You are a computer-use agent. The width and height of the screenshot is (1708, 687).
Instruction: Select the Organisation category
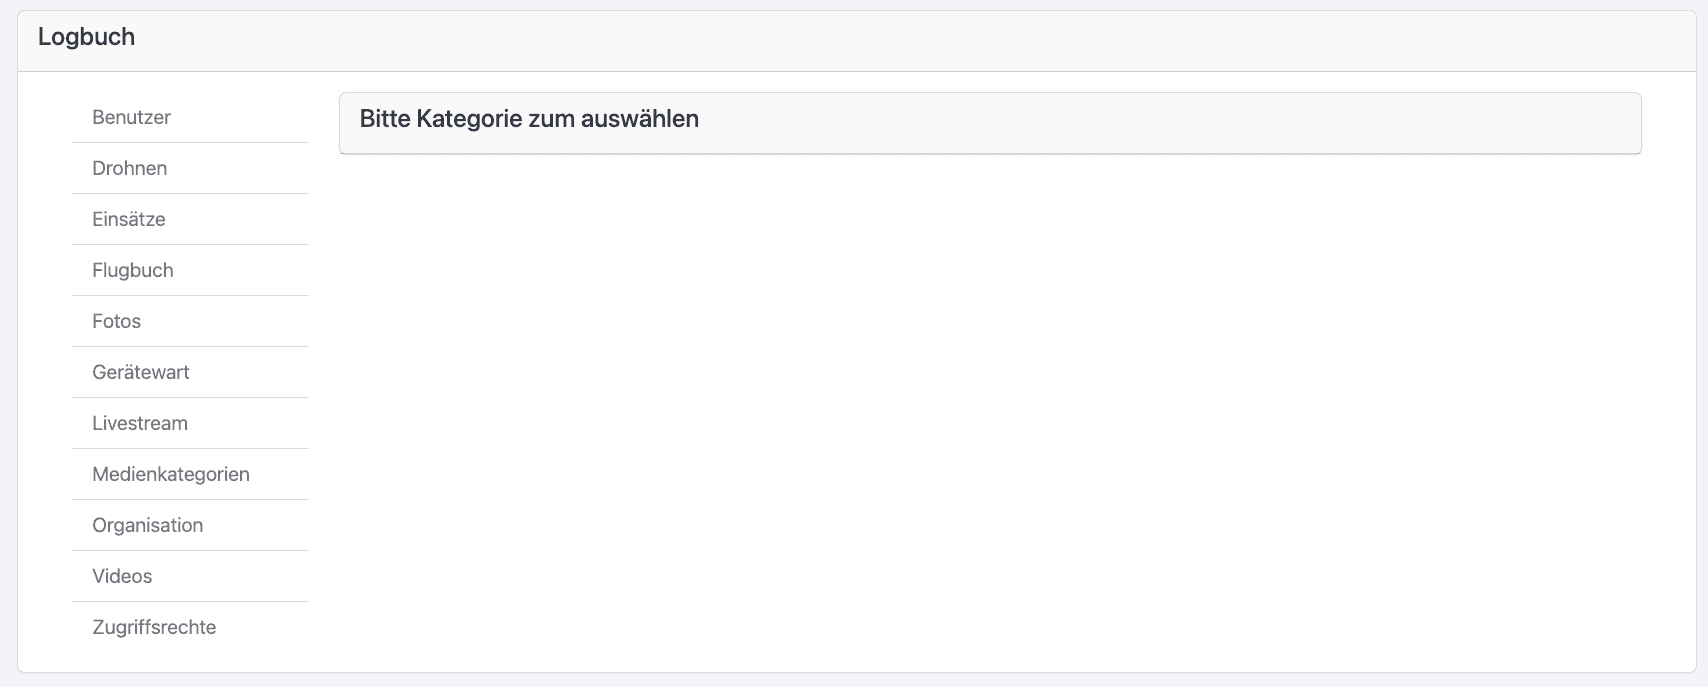[x=147, y=525]
